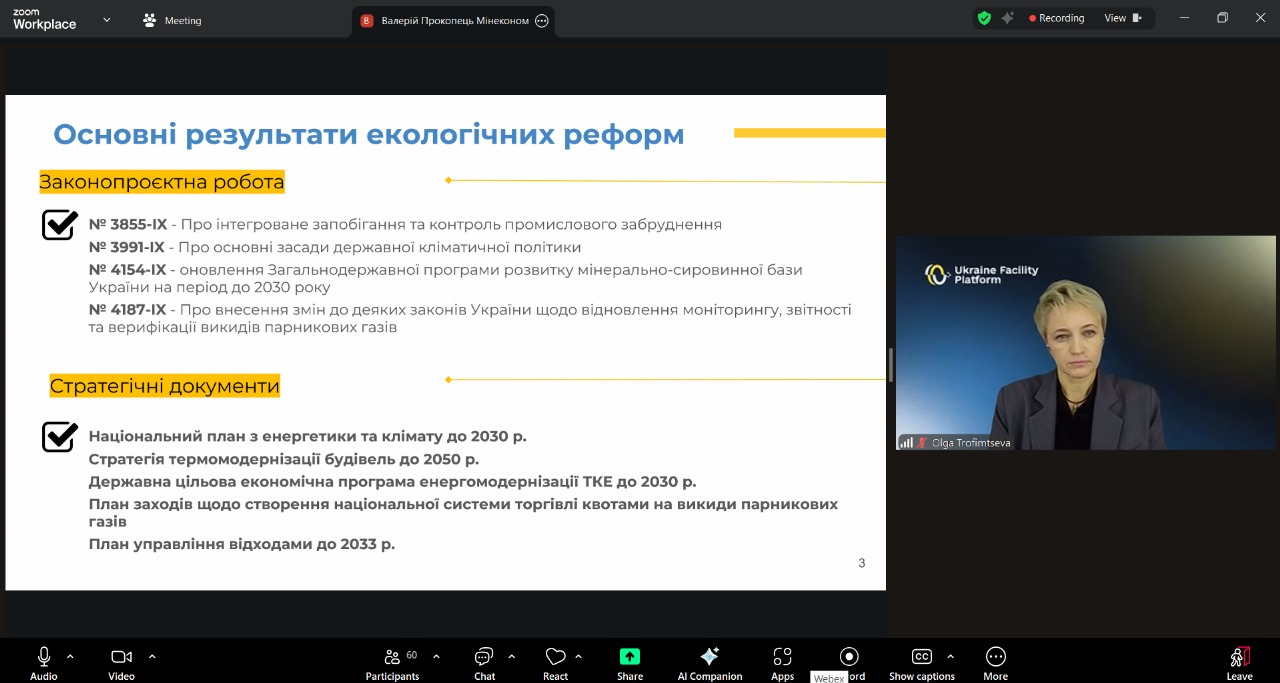Expand video options arrow next to Video

(152, 657)
